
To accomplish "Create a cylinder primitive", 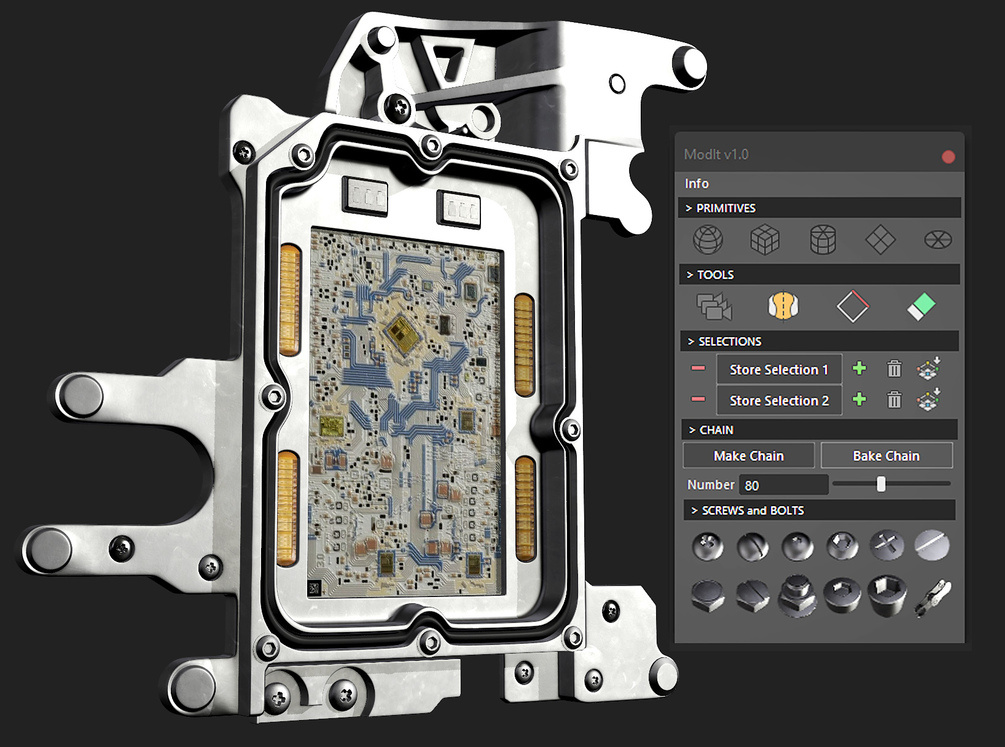I will click(x=823, y=241).
